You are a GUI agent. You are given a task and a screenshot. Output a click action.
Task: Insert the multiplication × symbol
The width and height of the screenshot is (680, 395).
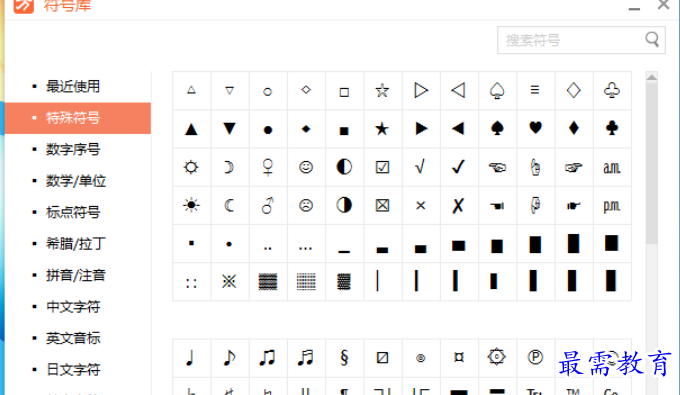[420, 205]
